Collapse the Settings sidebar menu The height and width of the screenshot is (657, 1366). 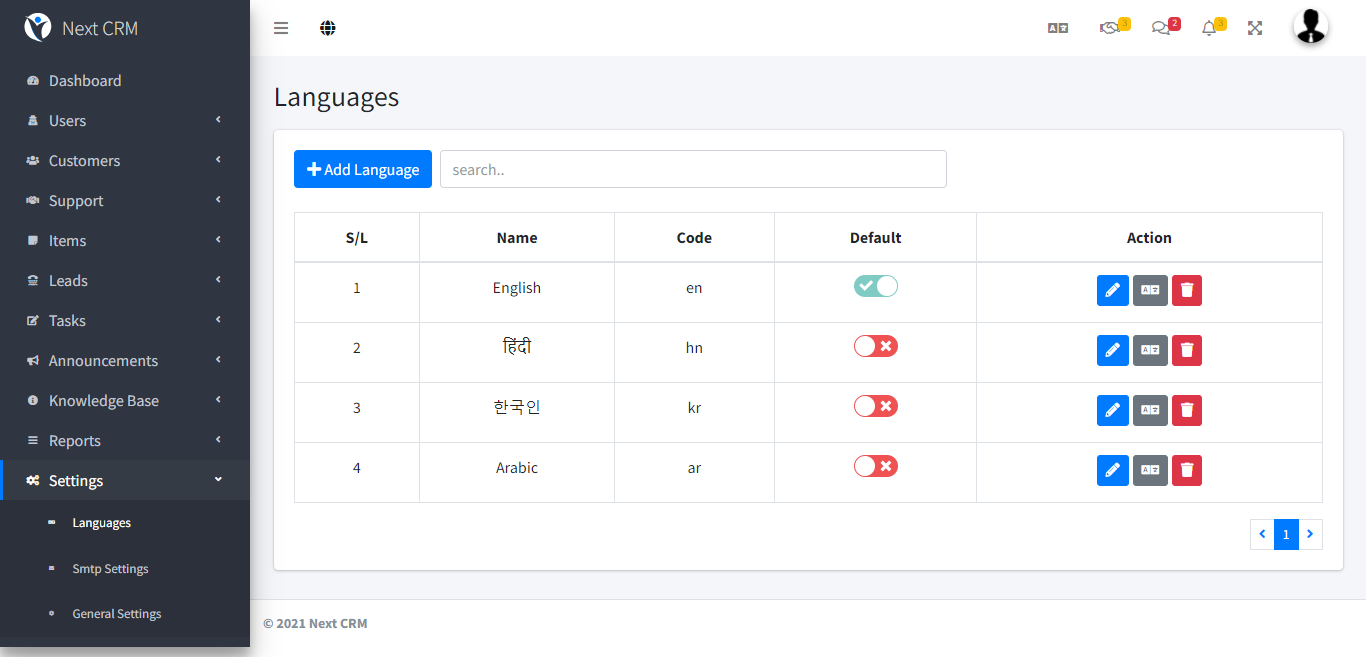click(x=76, y=481)
